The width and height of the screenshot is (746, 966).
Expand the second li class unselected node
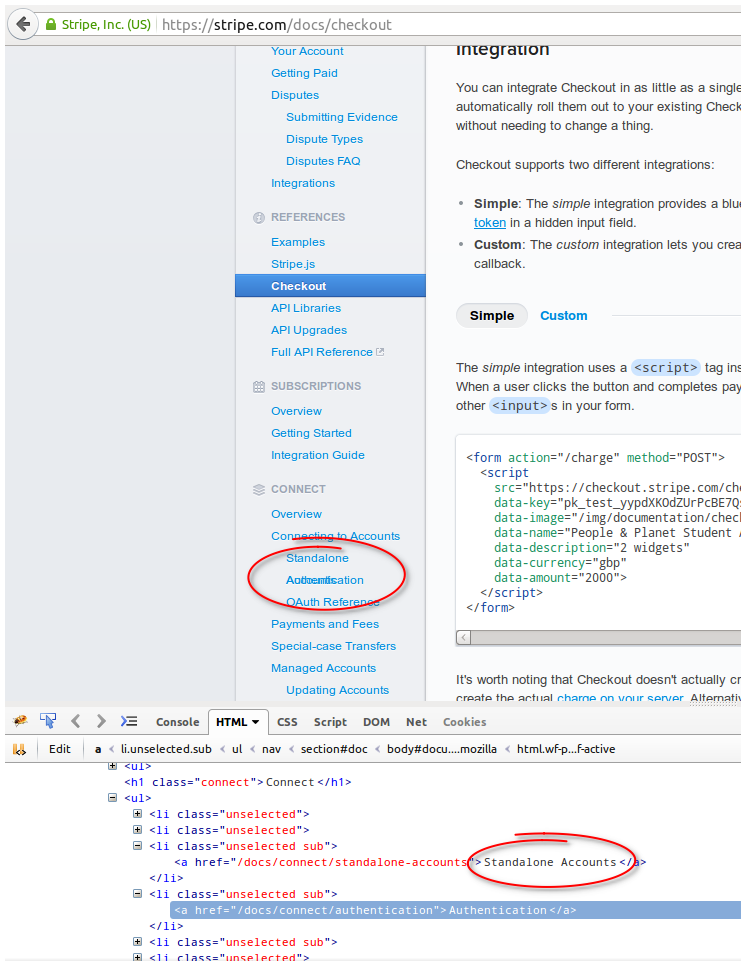tap(137, 830)
